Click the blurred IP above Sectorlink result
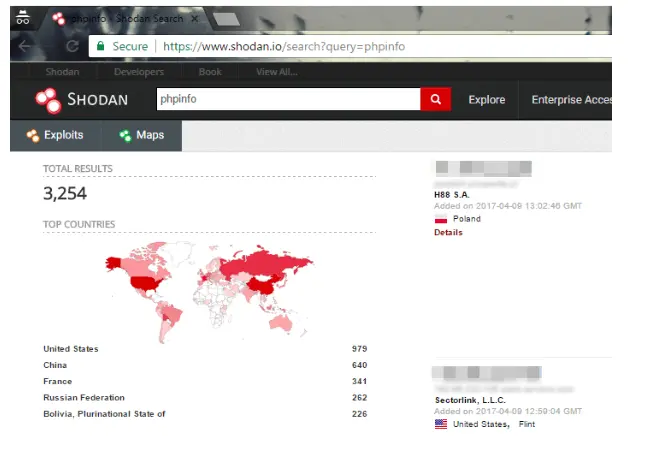Screen dimensions: 646x458 [x=487, y=373]
